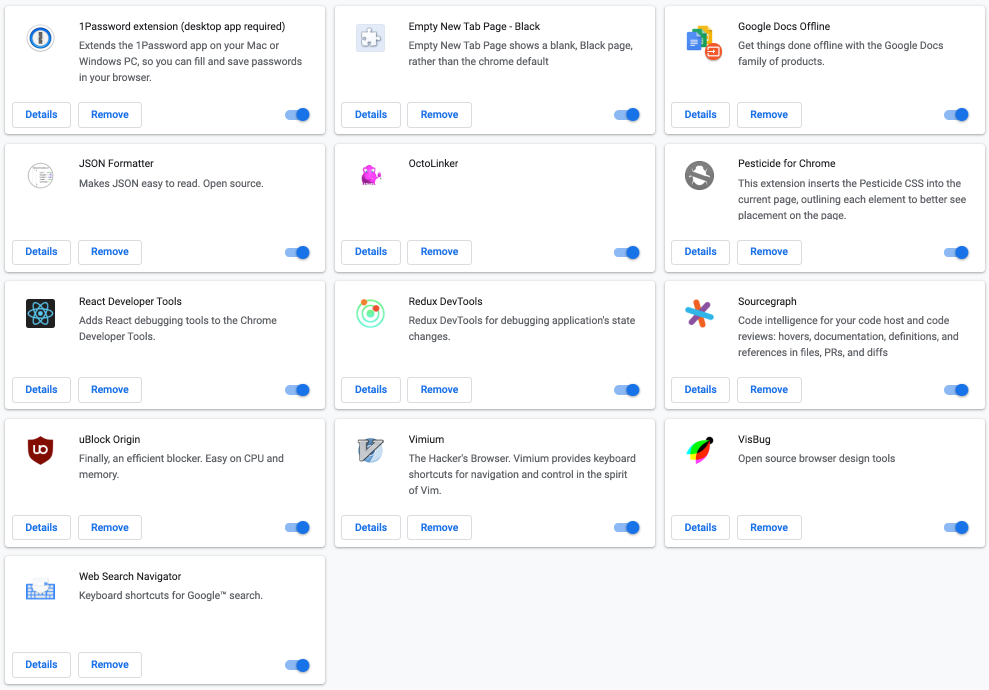Image resolution: width=989 pixels, height=690 pixels.
Task: Click the React Developer Tools icon
Action: click(40, 314)
